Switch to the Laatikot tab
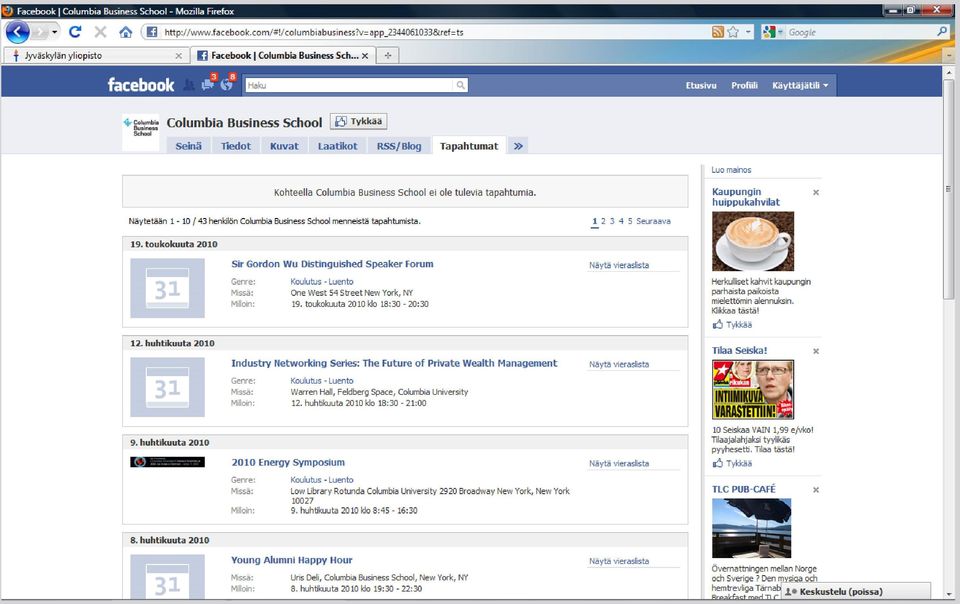This screenshot has height=604, width=960. click(337, 146)
